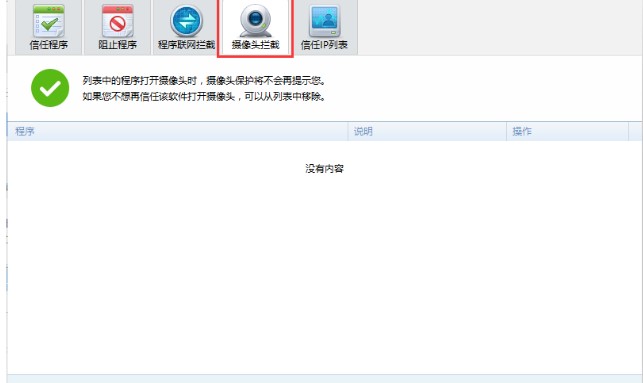
Task: Switch to 摄像头拦截 tab label
Action: click(255, 45)
